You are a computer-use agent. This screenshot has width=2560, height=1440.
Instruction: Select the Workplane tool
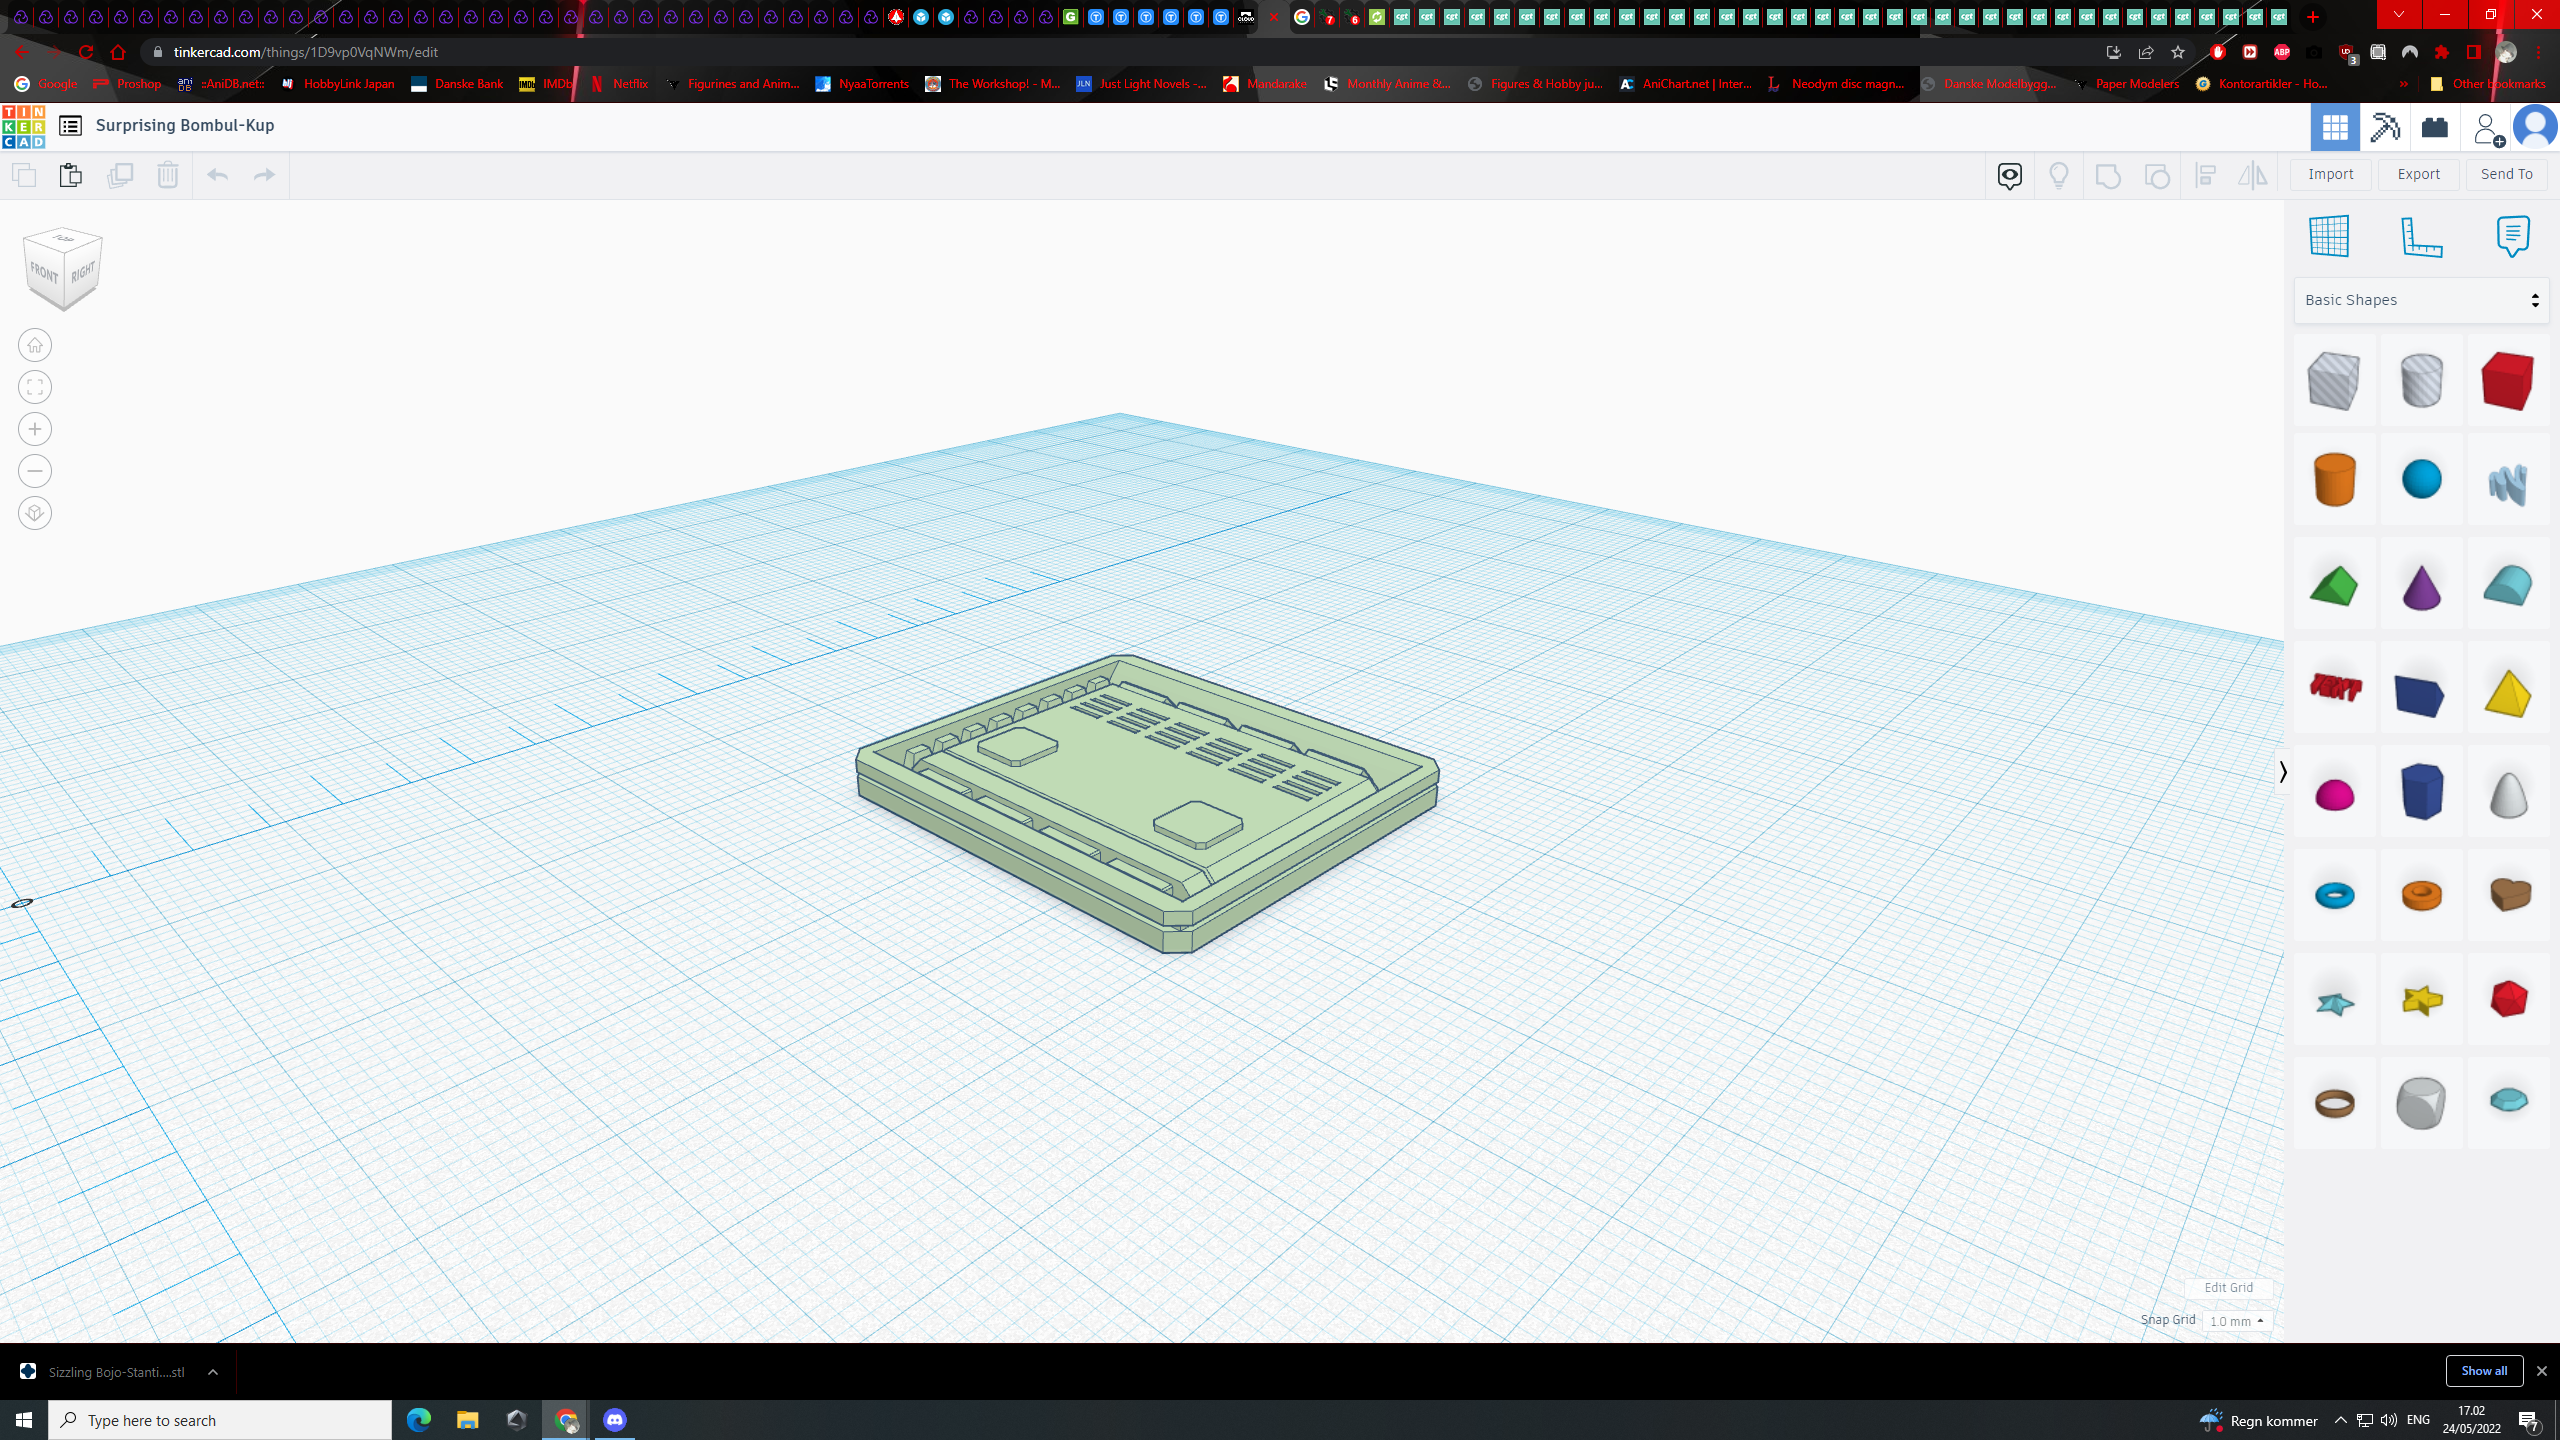(x=2329, y=236)
